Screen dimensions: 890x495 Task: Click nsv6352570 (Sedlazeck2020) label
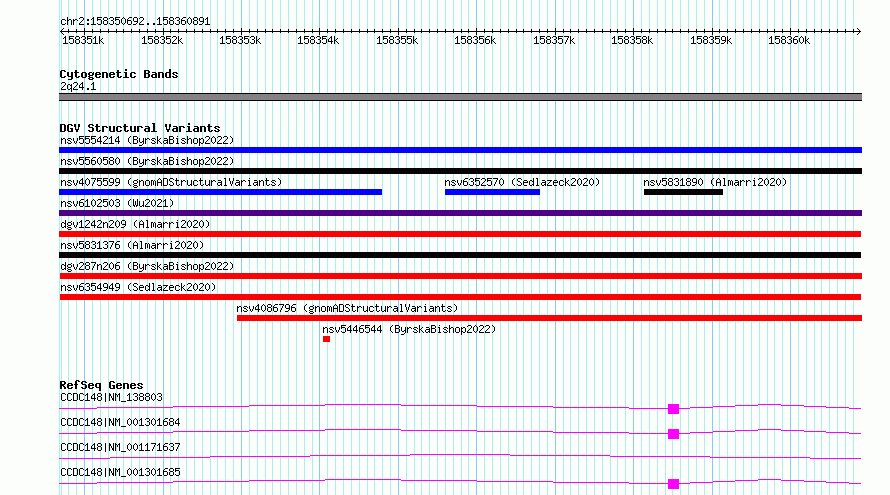pos(522,182)
